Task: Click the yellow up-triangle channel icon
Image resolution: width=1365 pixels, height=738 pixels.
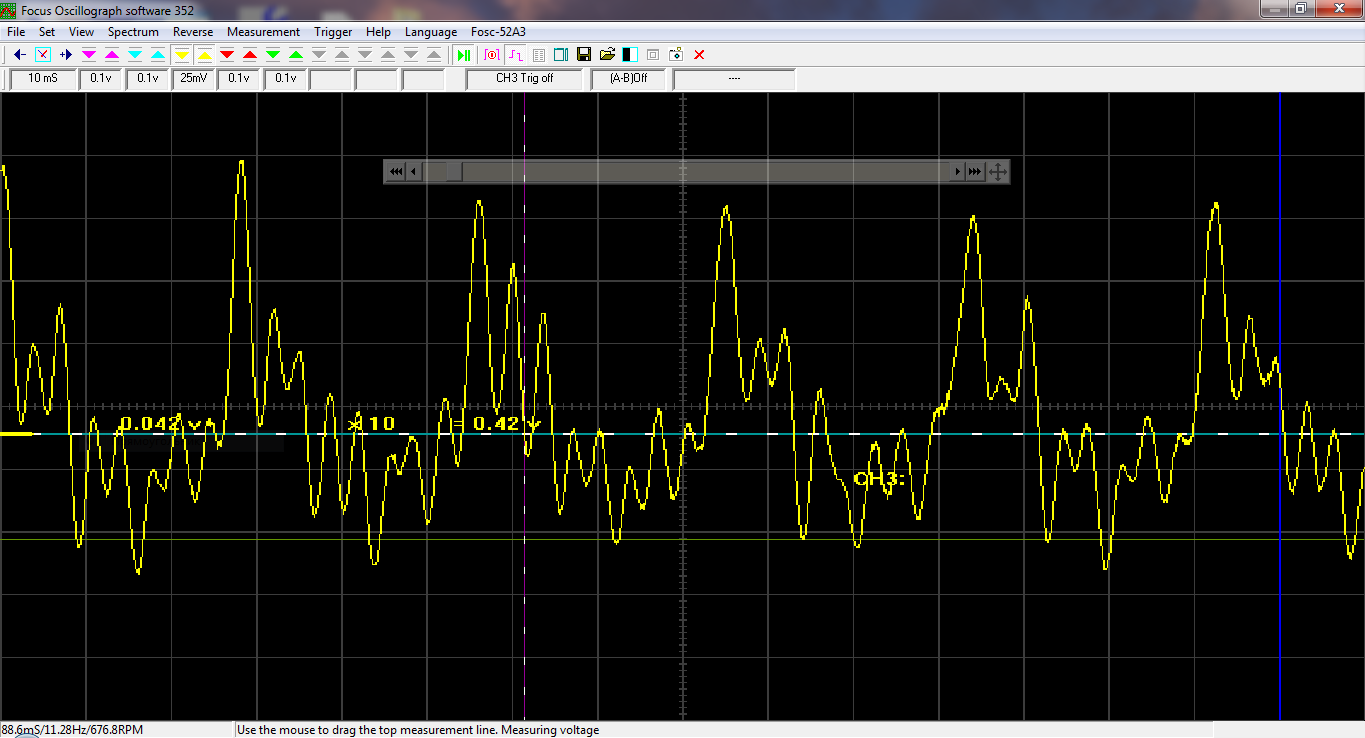Action: tap(204, 54)
